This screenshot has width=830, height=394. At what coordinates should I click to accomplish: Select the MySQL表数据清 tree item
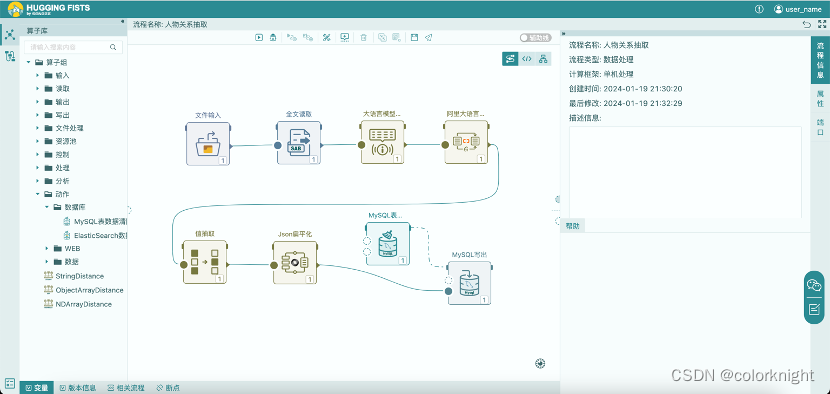point(95,221)
